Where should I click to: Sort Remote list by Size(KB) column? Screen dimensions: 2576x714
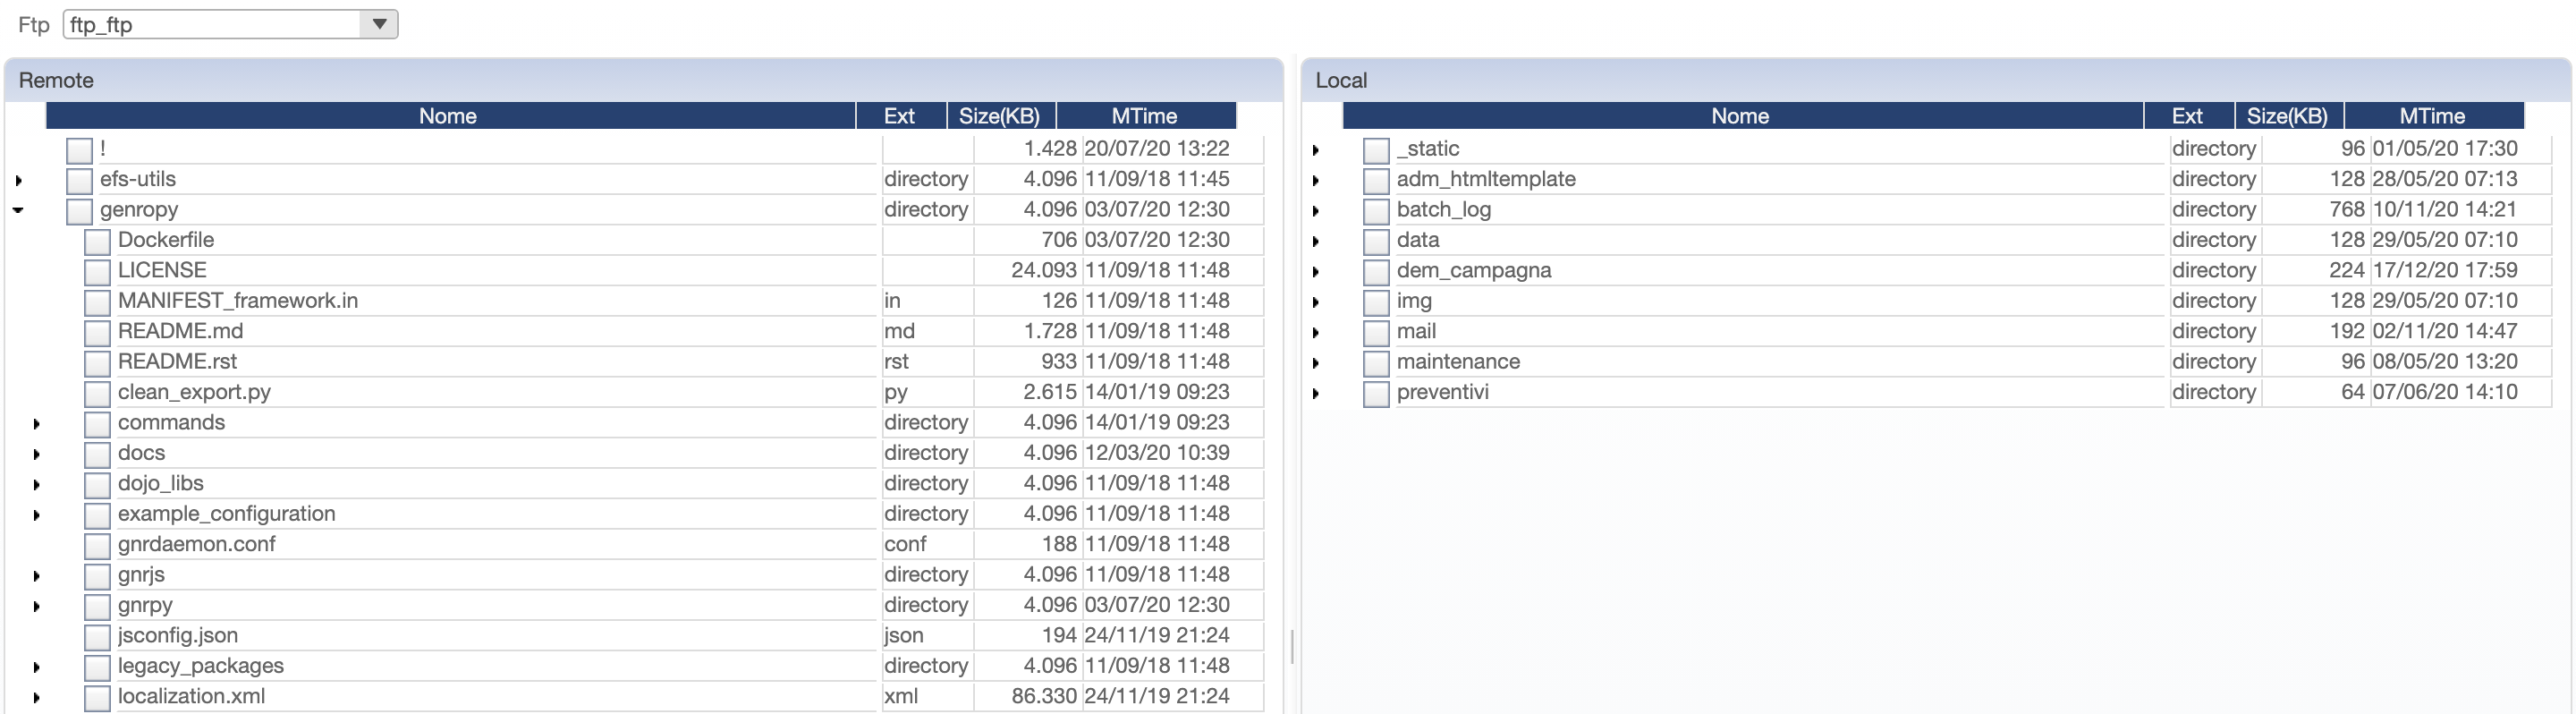(x=1001, y=116)
